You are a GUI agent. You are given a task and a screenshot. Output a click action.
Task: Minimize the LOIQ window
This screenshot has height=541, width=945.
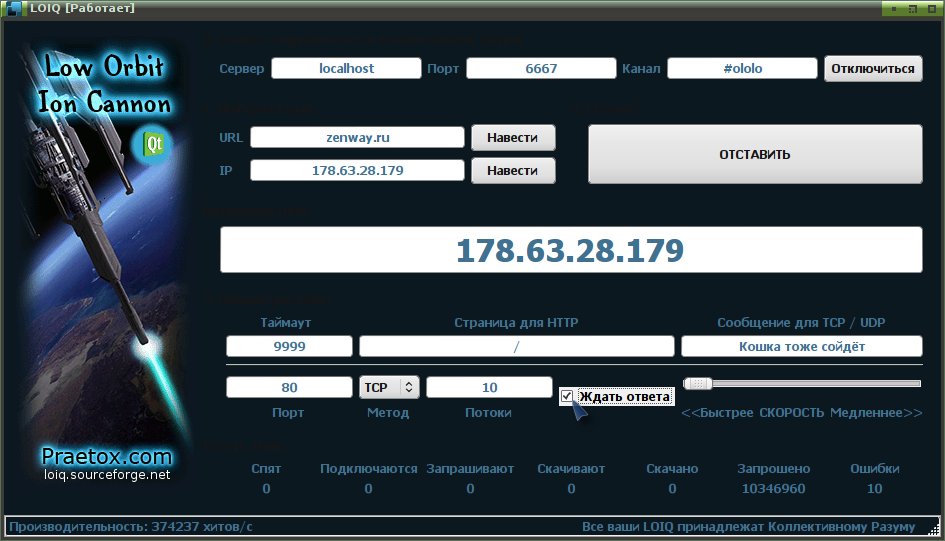point(894,8)
